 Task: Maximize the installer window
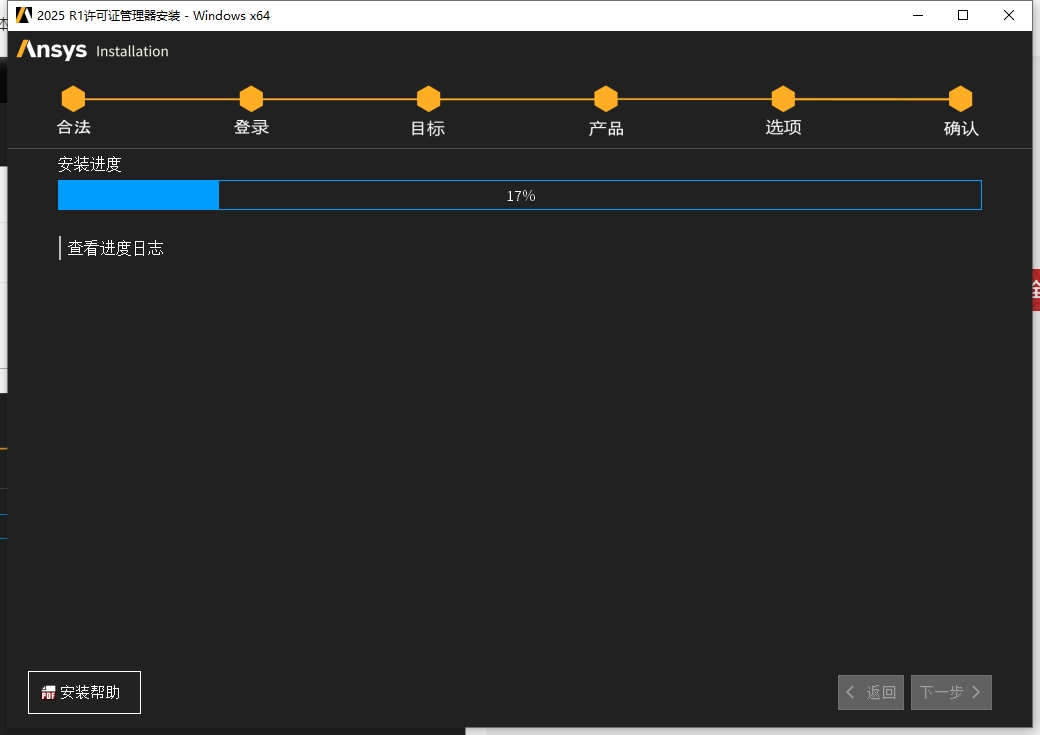963,15
